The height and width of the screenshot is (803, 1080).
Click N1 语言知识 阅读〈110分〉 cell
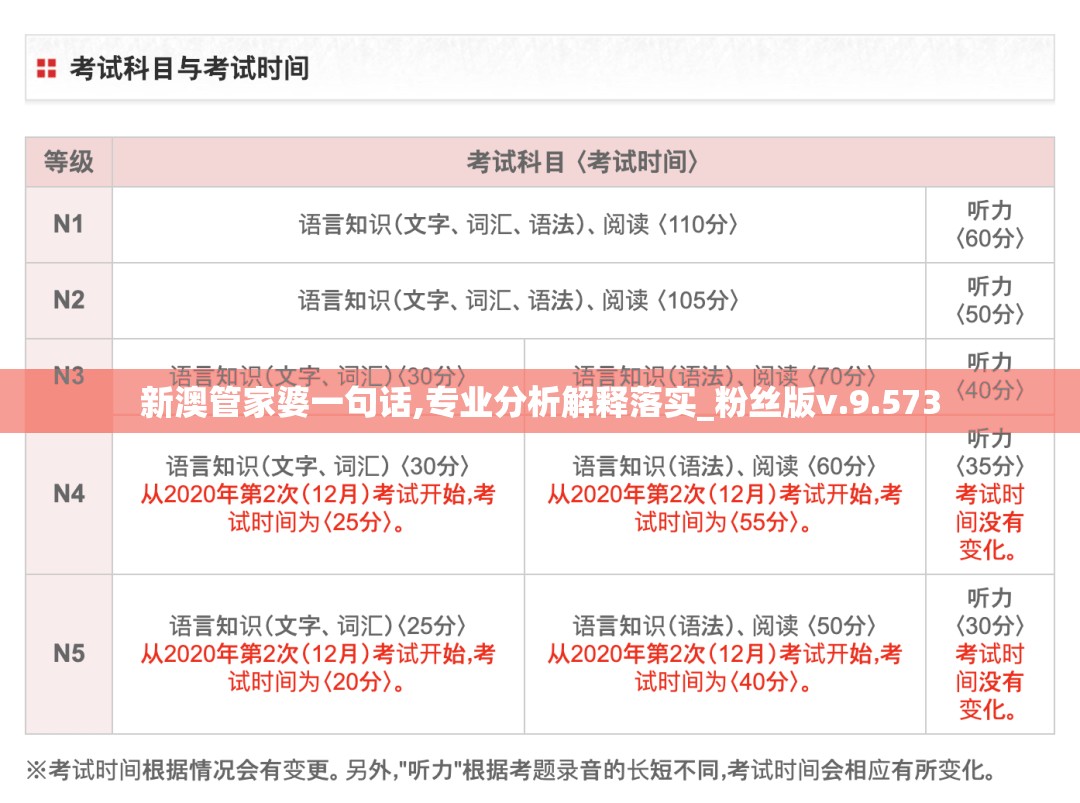coord(519,225)
